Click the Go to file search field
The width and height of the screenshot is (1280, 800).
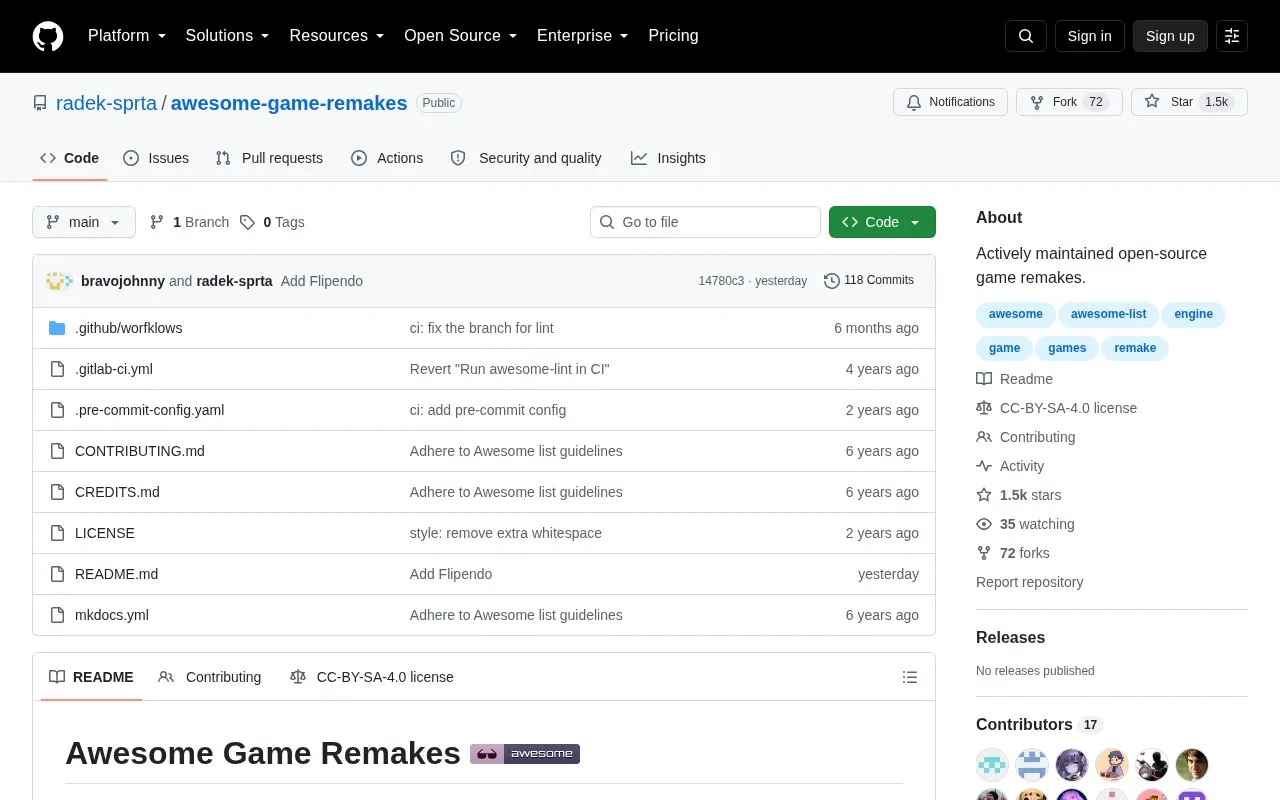click(x=705, y=222)
